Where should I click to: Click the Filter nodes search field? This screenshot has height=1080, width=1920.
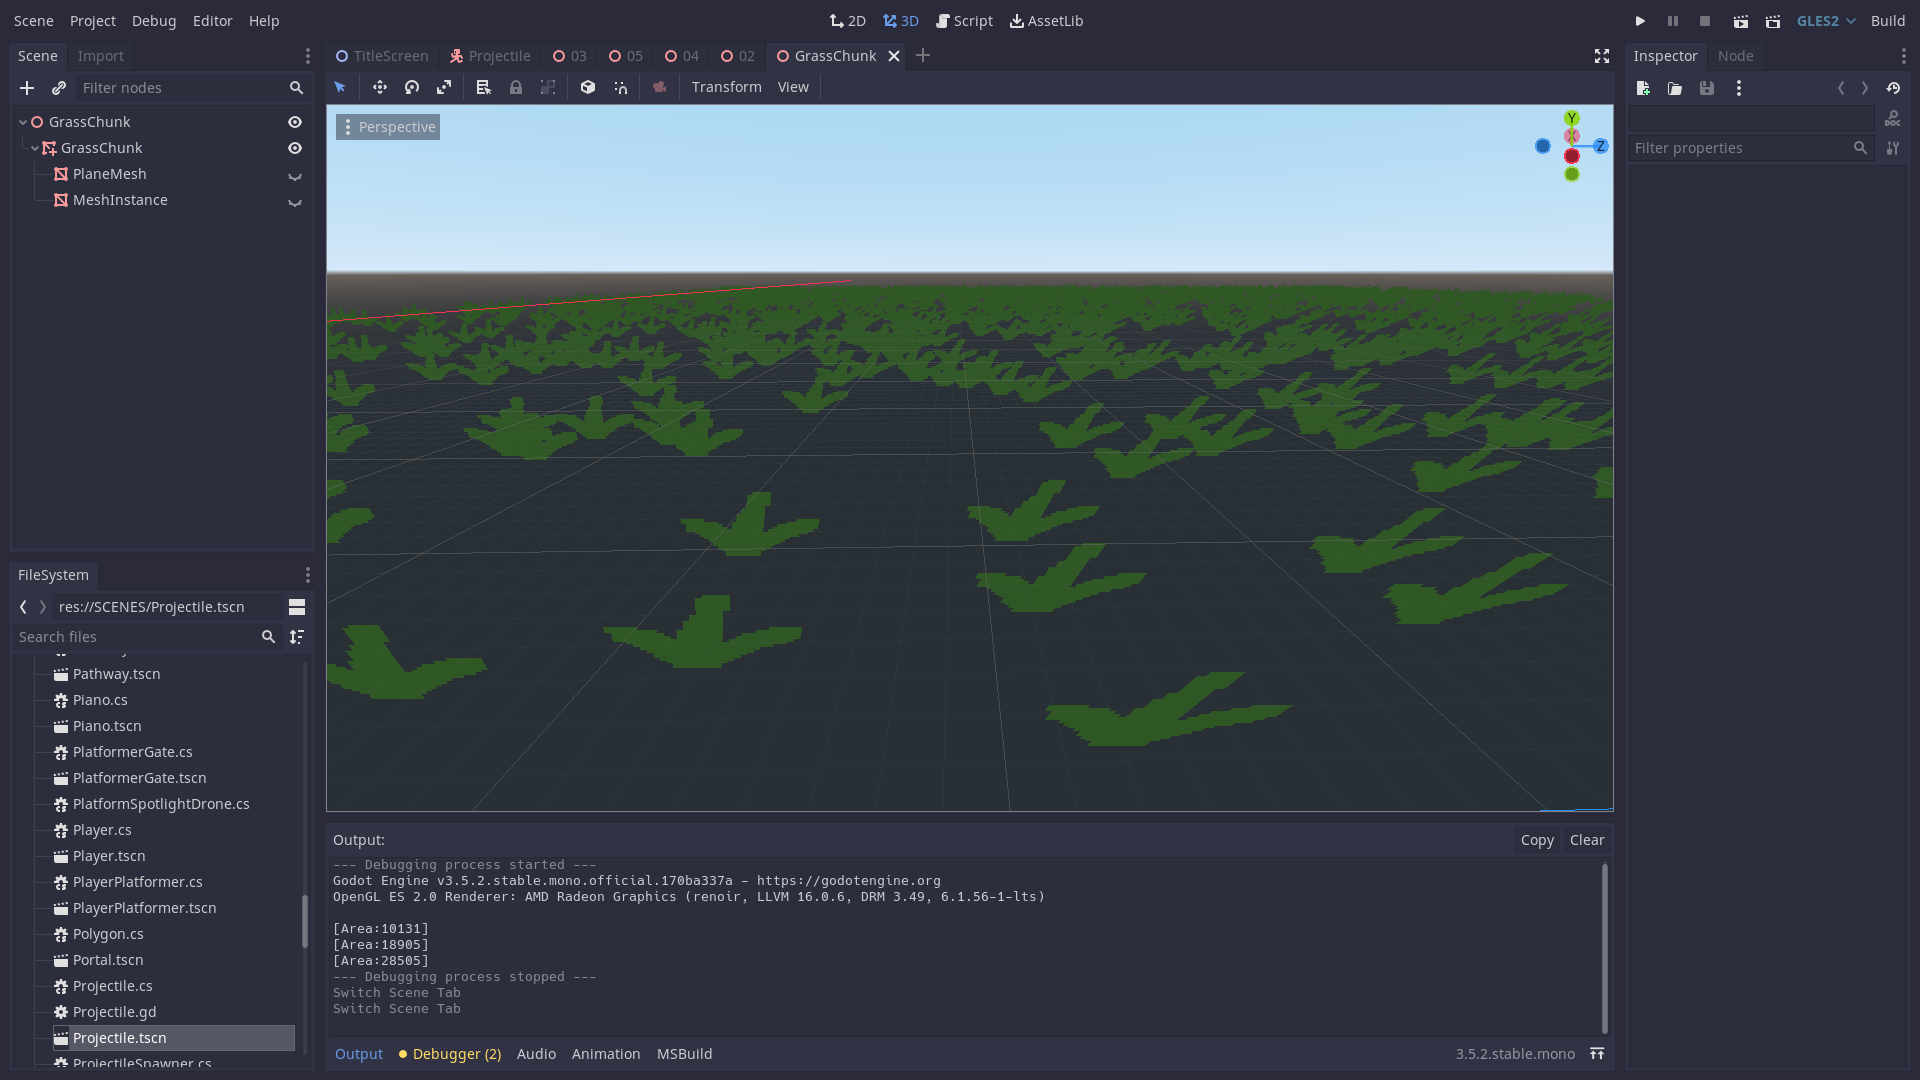(180, 88)
